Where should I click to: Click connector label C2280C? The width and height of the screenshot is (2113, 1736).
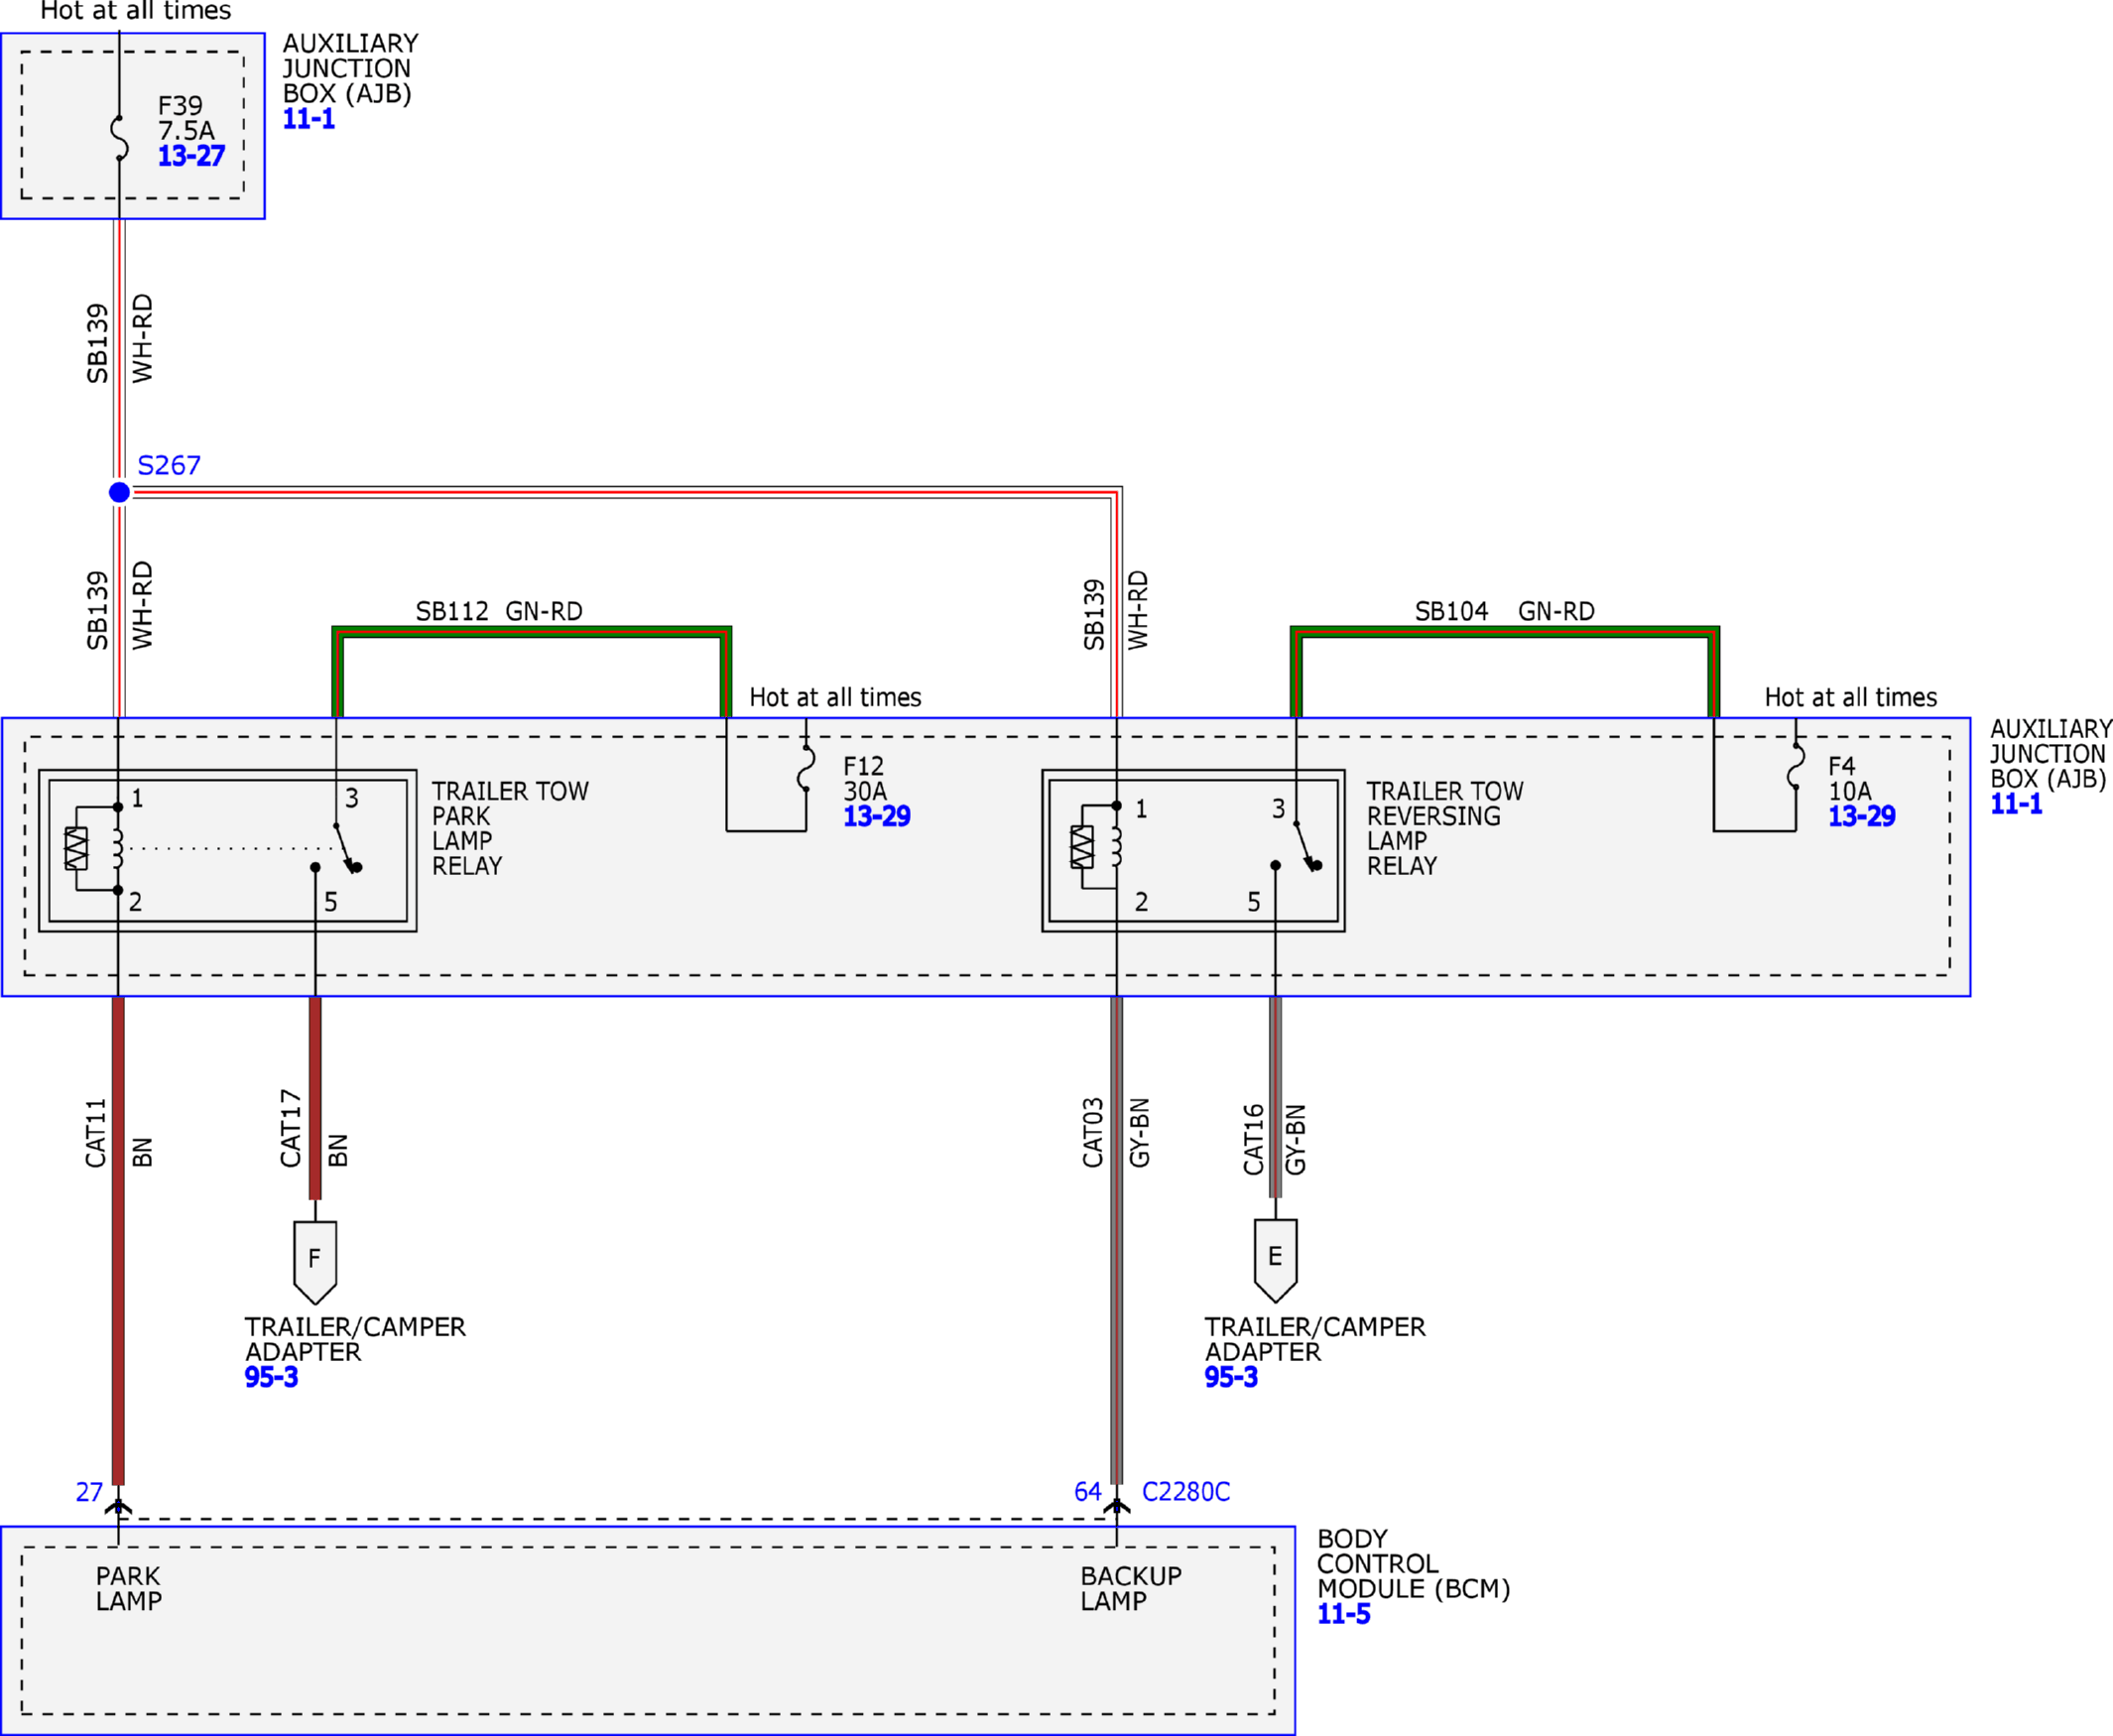point(1186,1492)
